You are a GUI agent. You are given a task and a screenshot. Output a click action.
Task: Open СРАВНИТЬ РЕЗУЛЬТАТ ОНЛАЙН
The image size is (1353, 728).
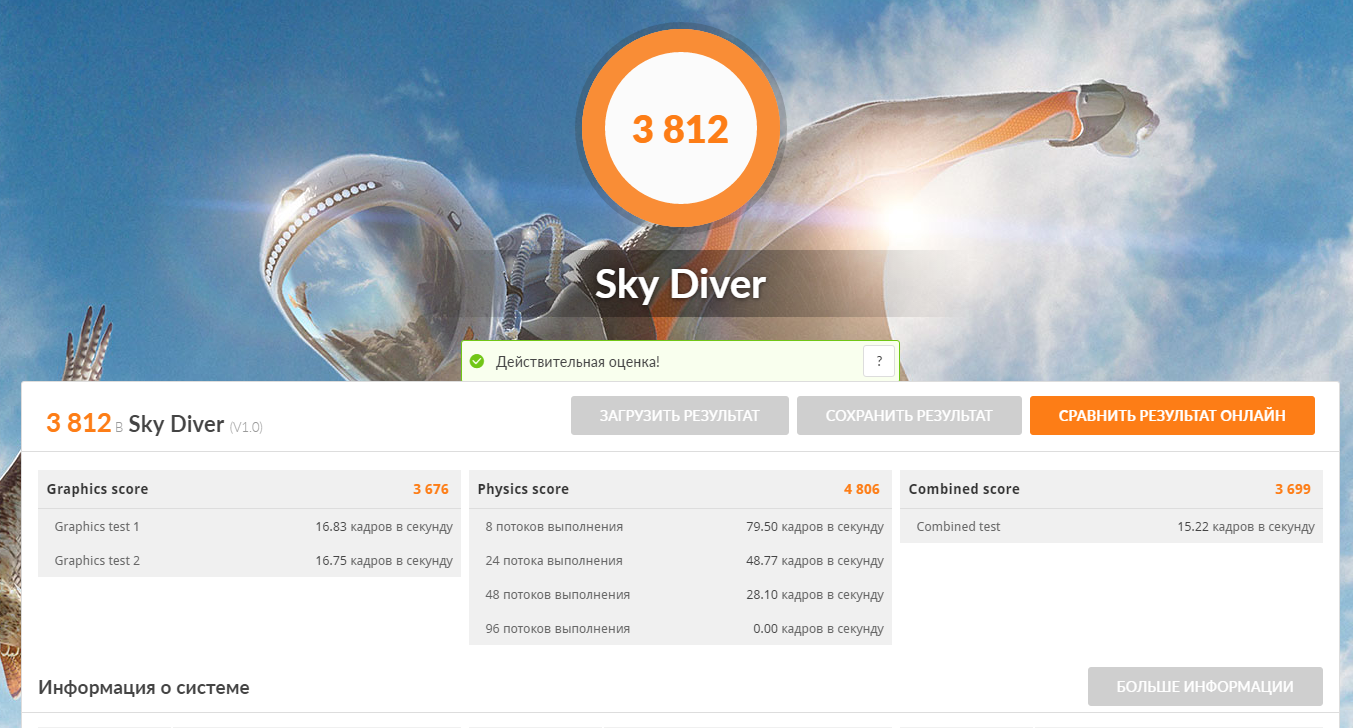click(x=1172, y=416)
